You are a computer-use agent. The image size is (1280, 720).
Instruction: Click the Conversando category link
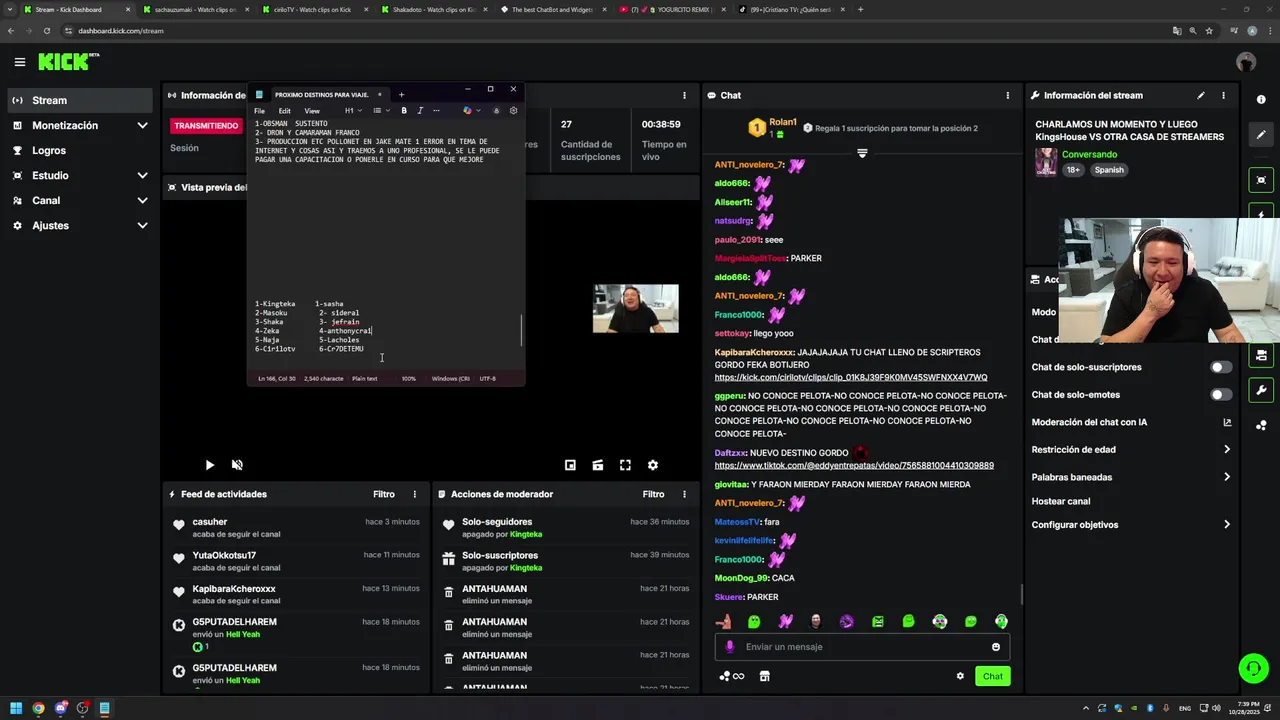[1089, 155]
